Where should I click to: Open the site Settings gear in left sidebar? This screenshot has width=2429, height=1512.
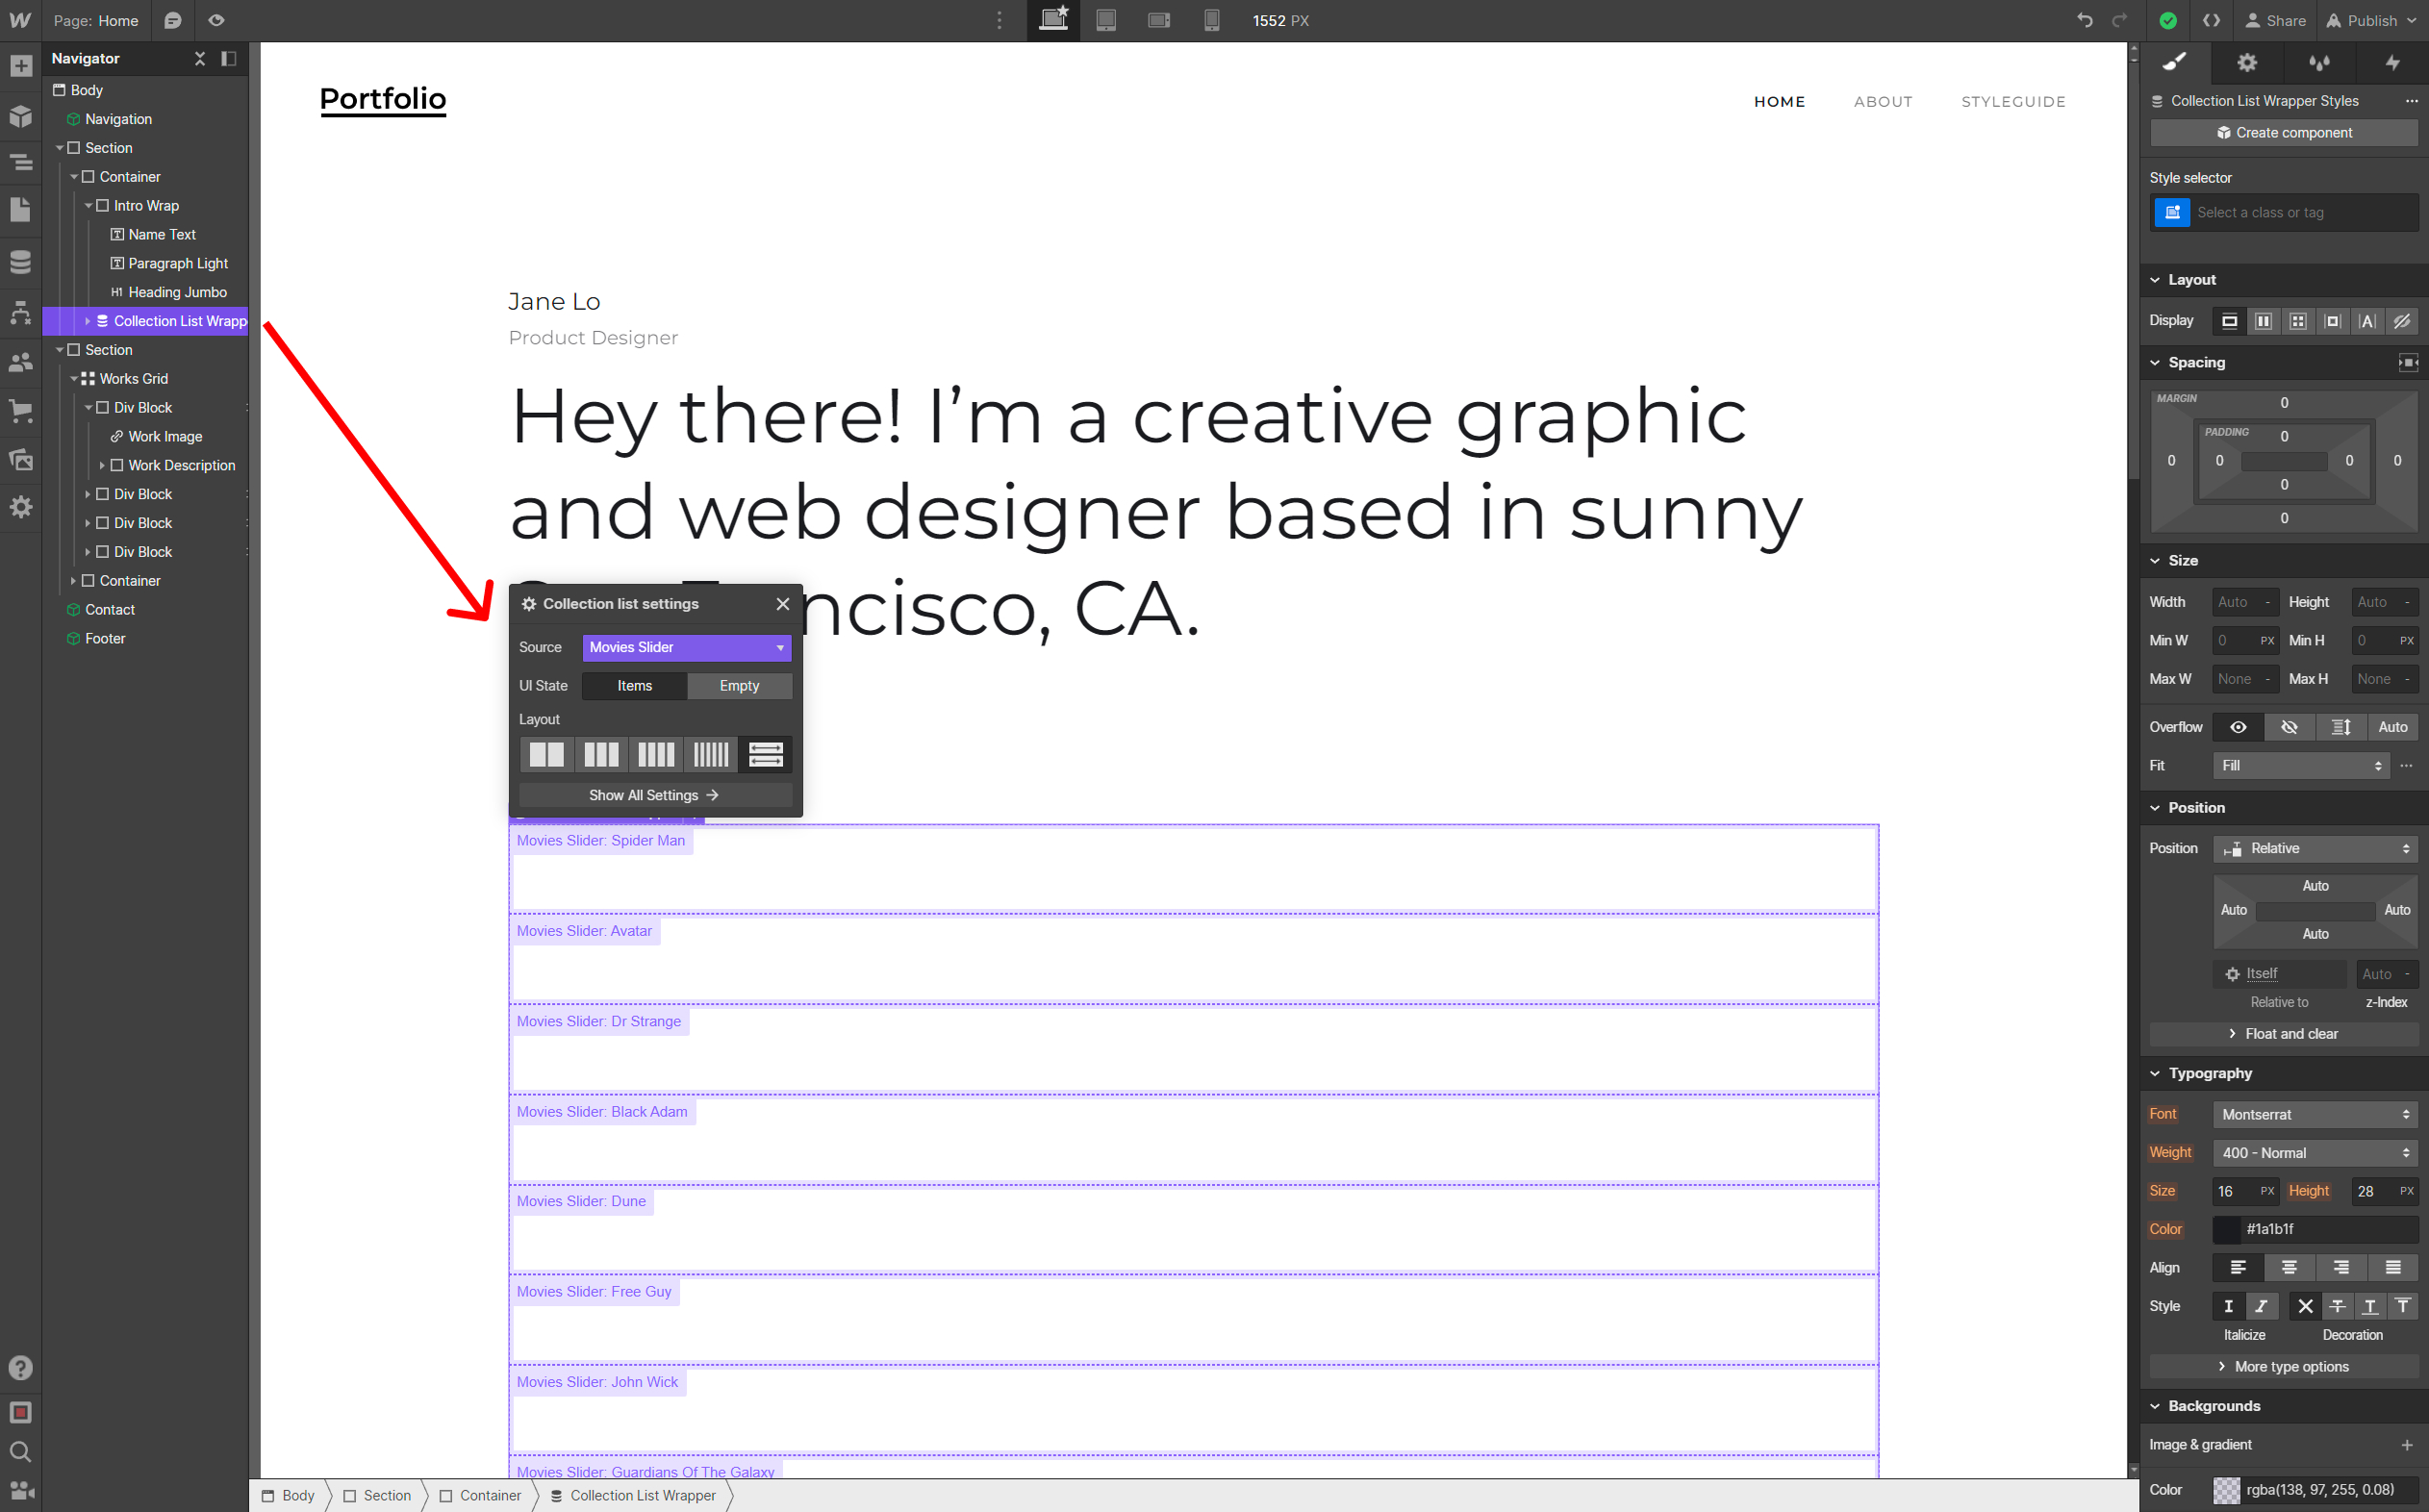tap(21, 507)
